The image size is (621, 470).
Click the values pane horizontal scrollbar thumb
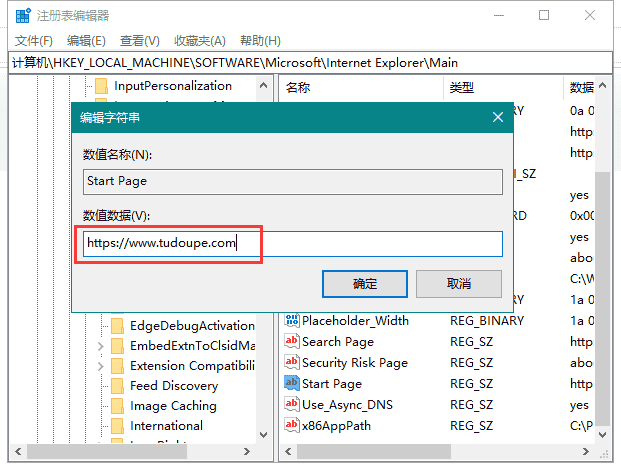tap(374, 451)
